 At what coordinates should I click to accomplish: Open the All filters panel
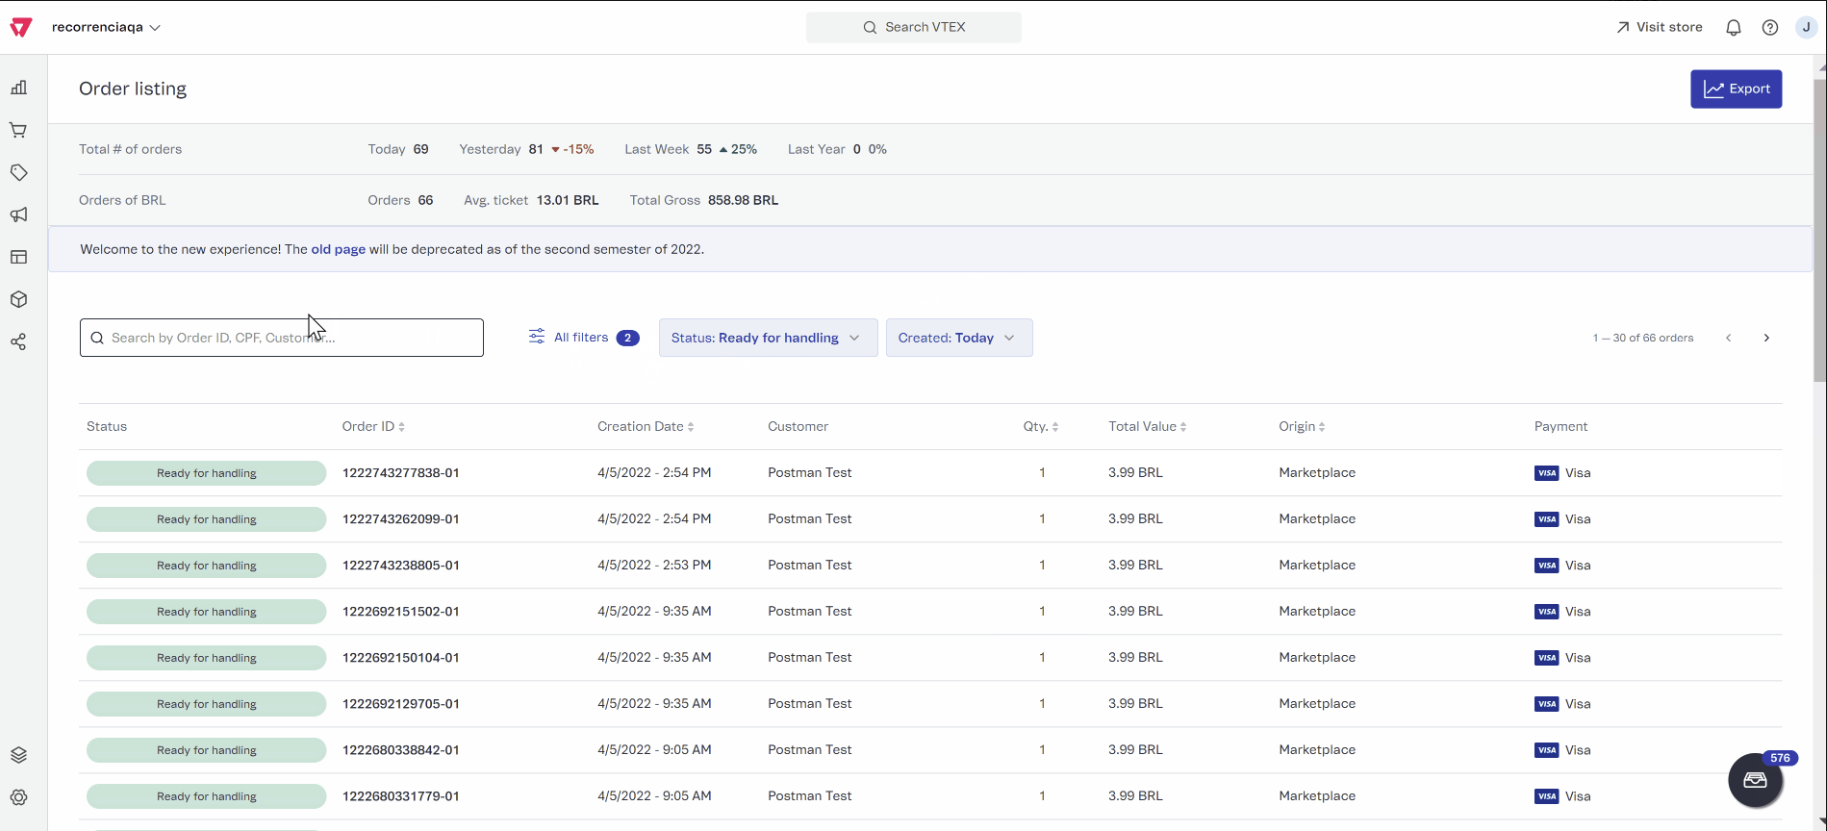click(x=582, y=338)
